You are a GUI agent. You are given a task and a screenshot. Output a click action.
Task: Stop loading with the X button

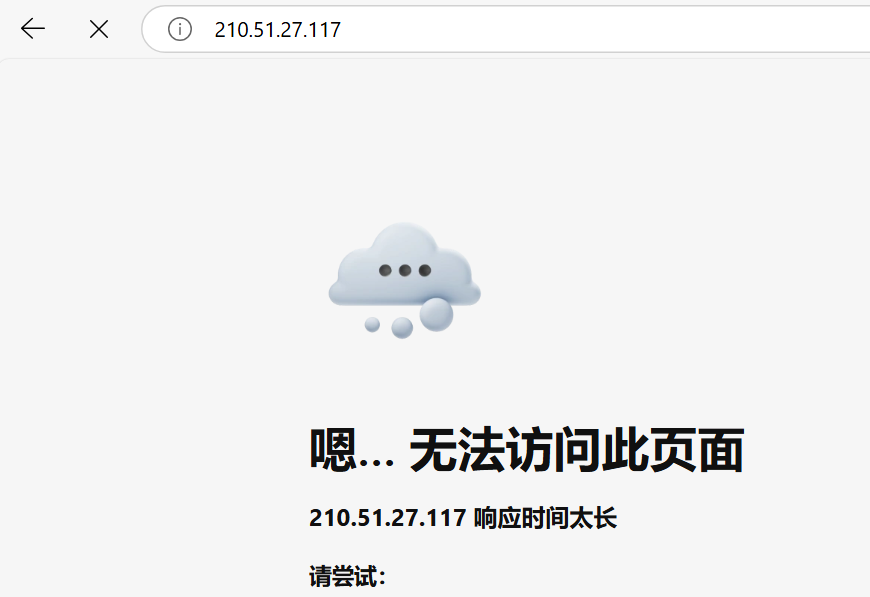[99, 29]
